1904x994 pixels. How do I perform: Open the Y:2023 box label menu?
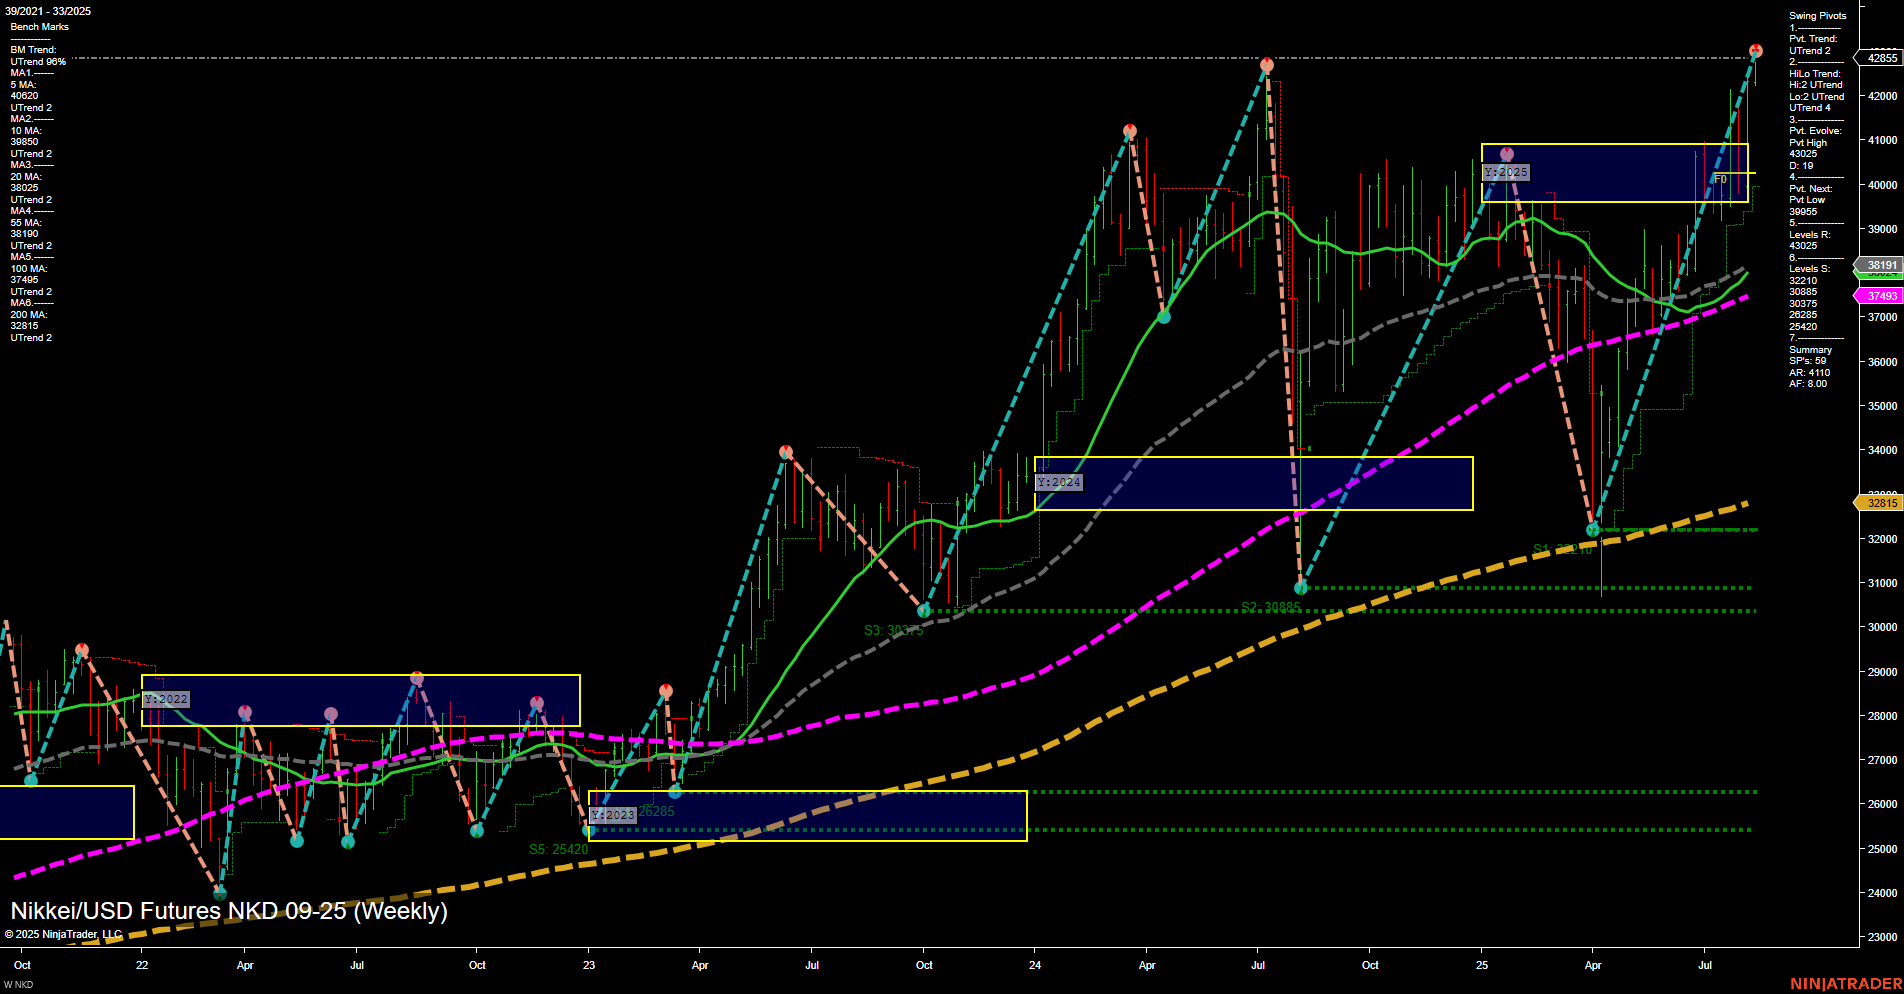613,815
